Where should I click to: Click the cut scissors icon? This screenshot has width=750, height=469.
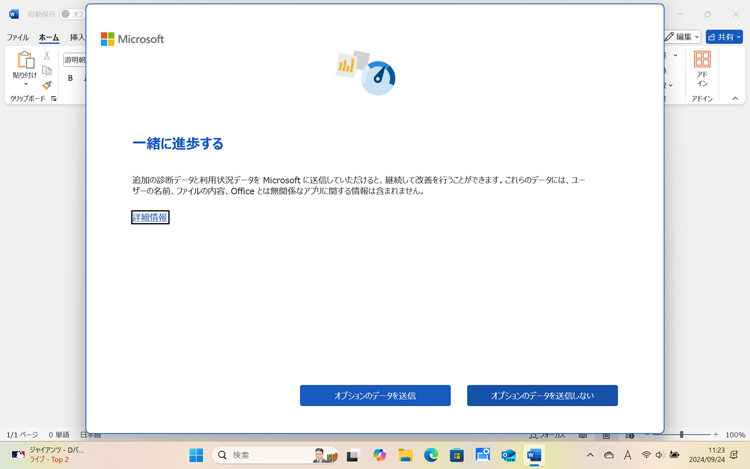[x=46, y=56]
